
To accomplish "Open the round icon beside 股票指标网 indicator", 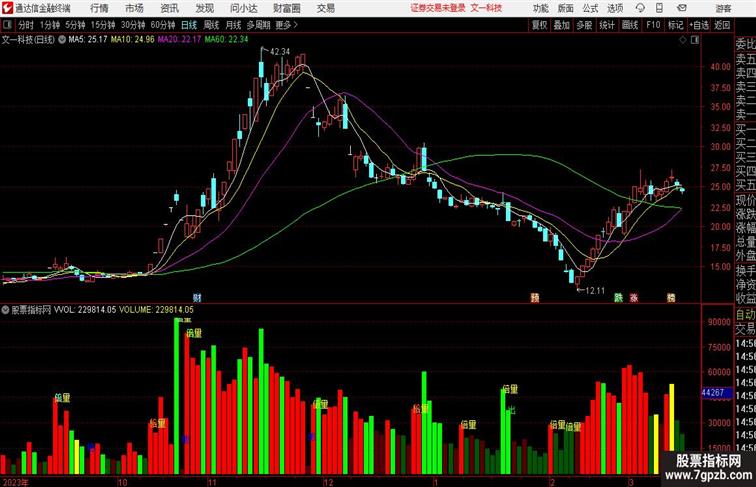I will coord(5,310).
